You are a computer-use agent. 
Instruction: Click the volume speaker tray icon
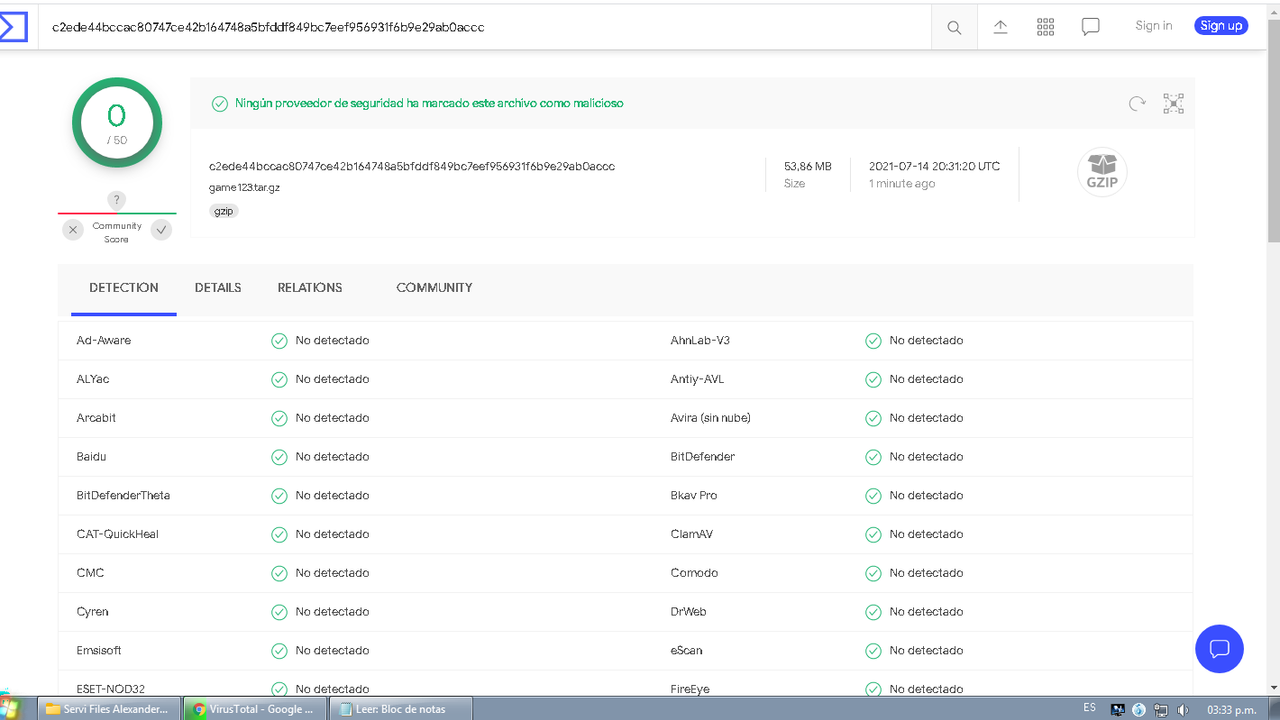point(1183,710)
